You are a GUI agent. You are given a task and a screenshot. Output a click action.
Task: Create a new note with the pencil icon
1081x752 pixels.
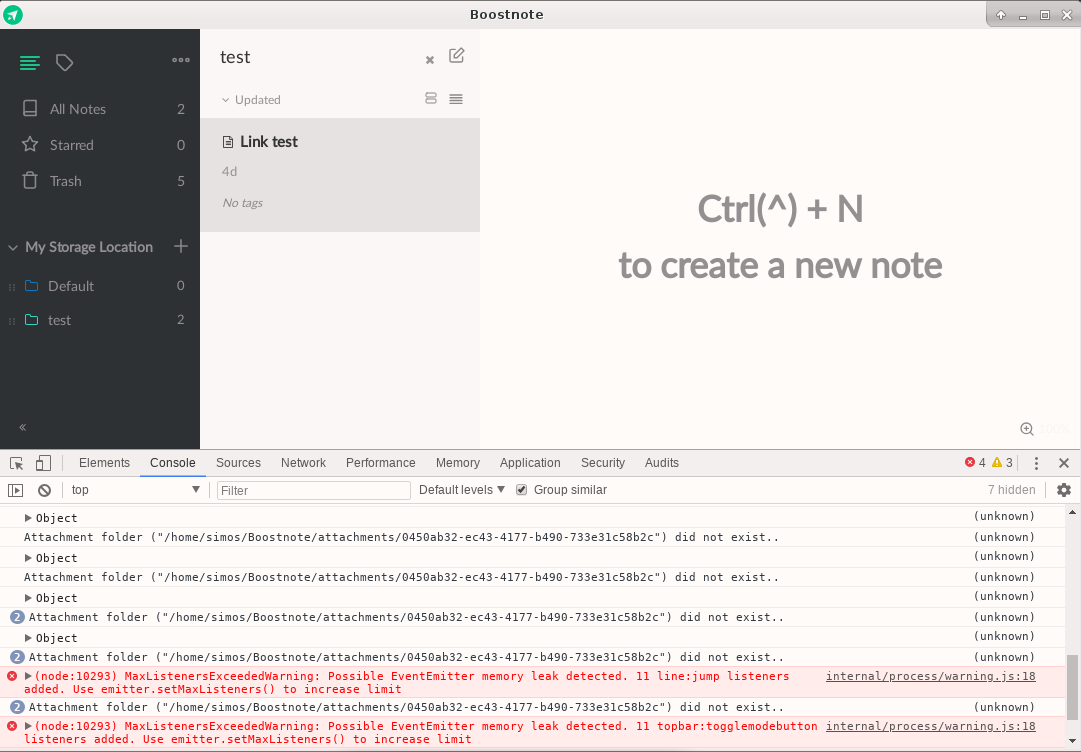coord(456,56)
